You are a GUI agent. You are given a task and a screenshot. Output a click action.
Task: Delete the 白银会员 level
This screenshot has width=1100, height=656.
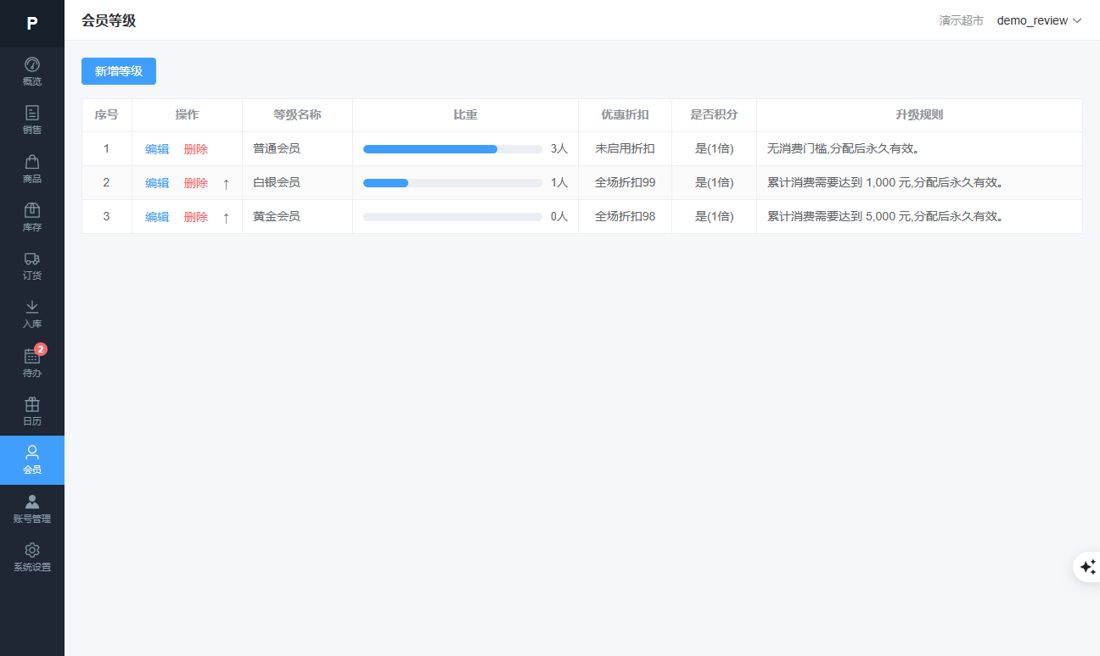(x=196, y=182)
